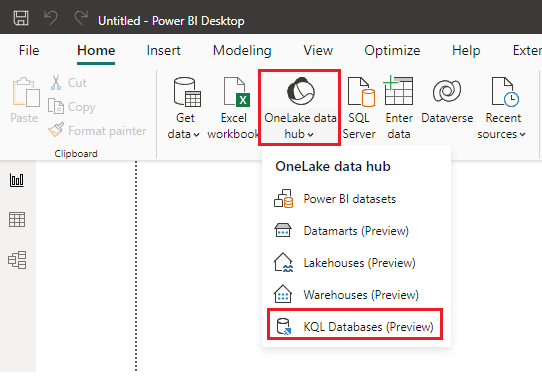
Task: Click the Save icon in title bar
Action: click(x=21, y=18)
